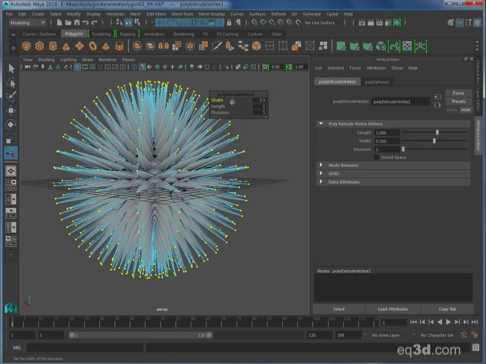
Task: Click the Presets button
Action: 458,101
